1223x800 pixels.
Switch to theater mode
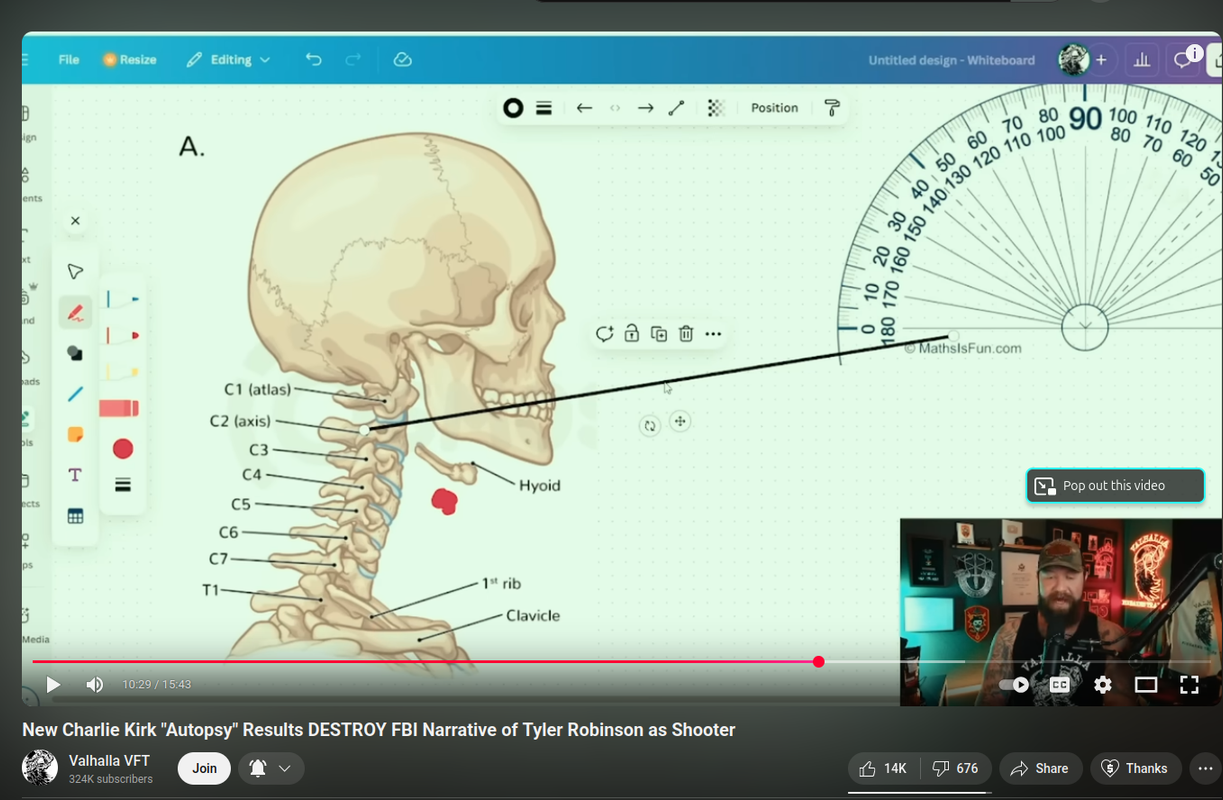[x=1146, y=685]
